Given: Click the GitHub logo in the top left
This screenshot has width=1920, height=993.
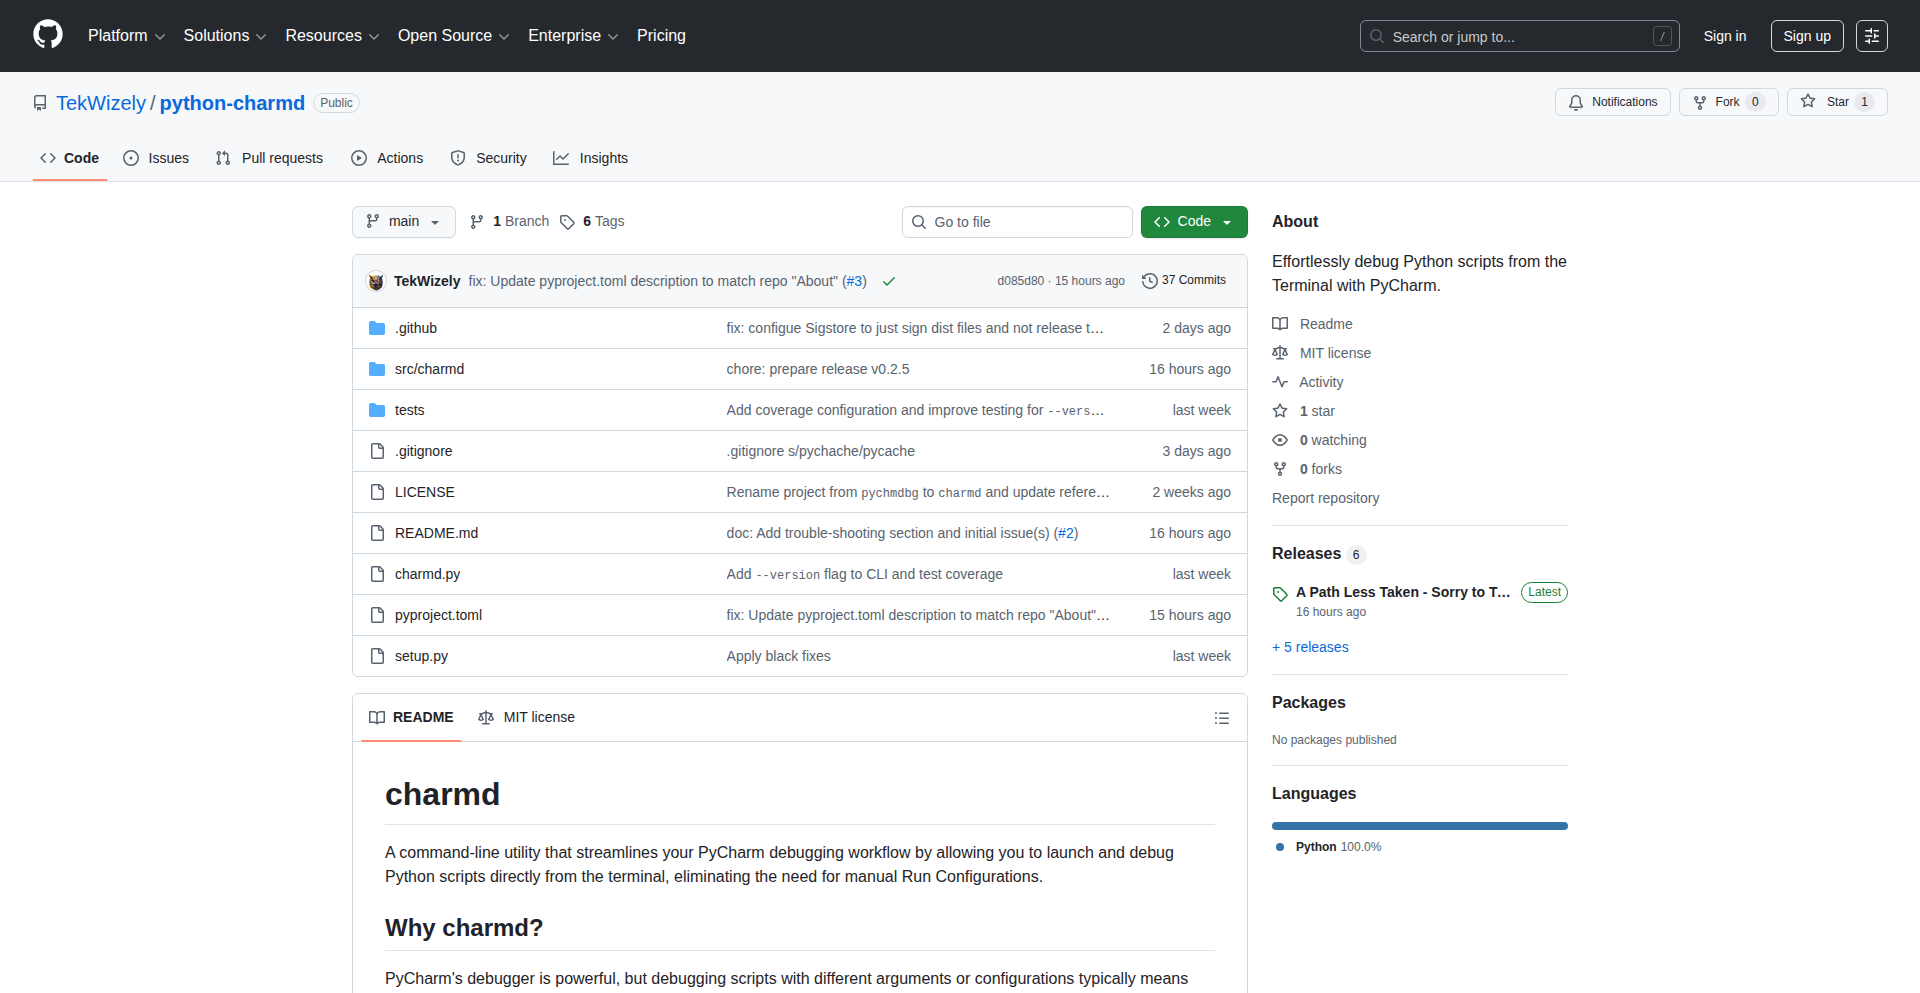Looking at the screenshot, I should 46,35.
